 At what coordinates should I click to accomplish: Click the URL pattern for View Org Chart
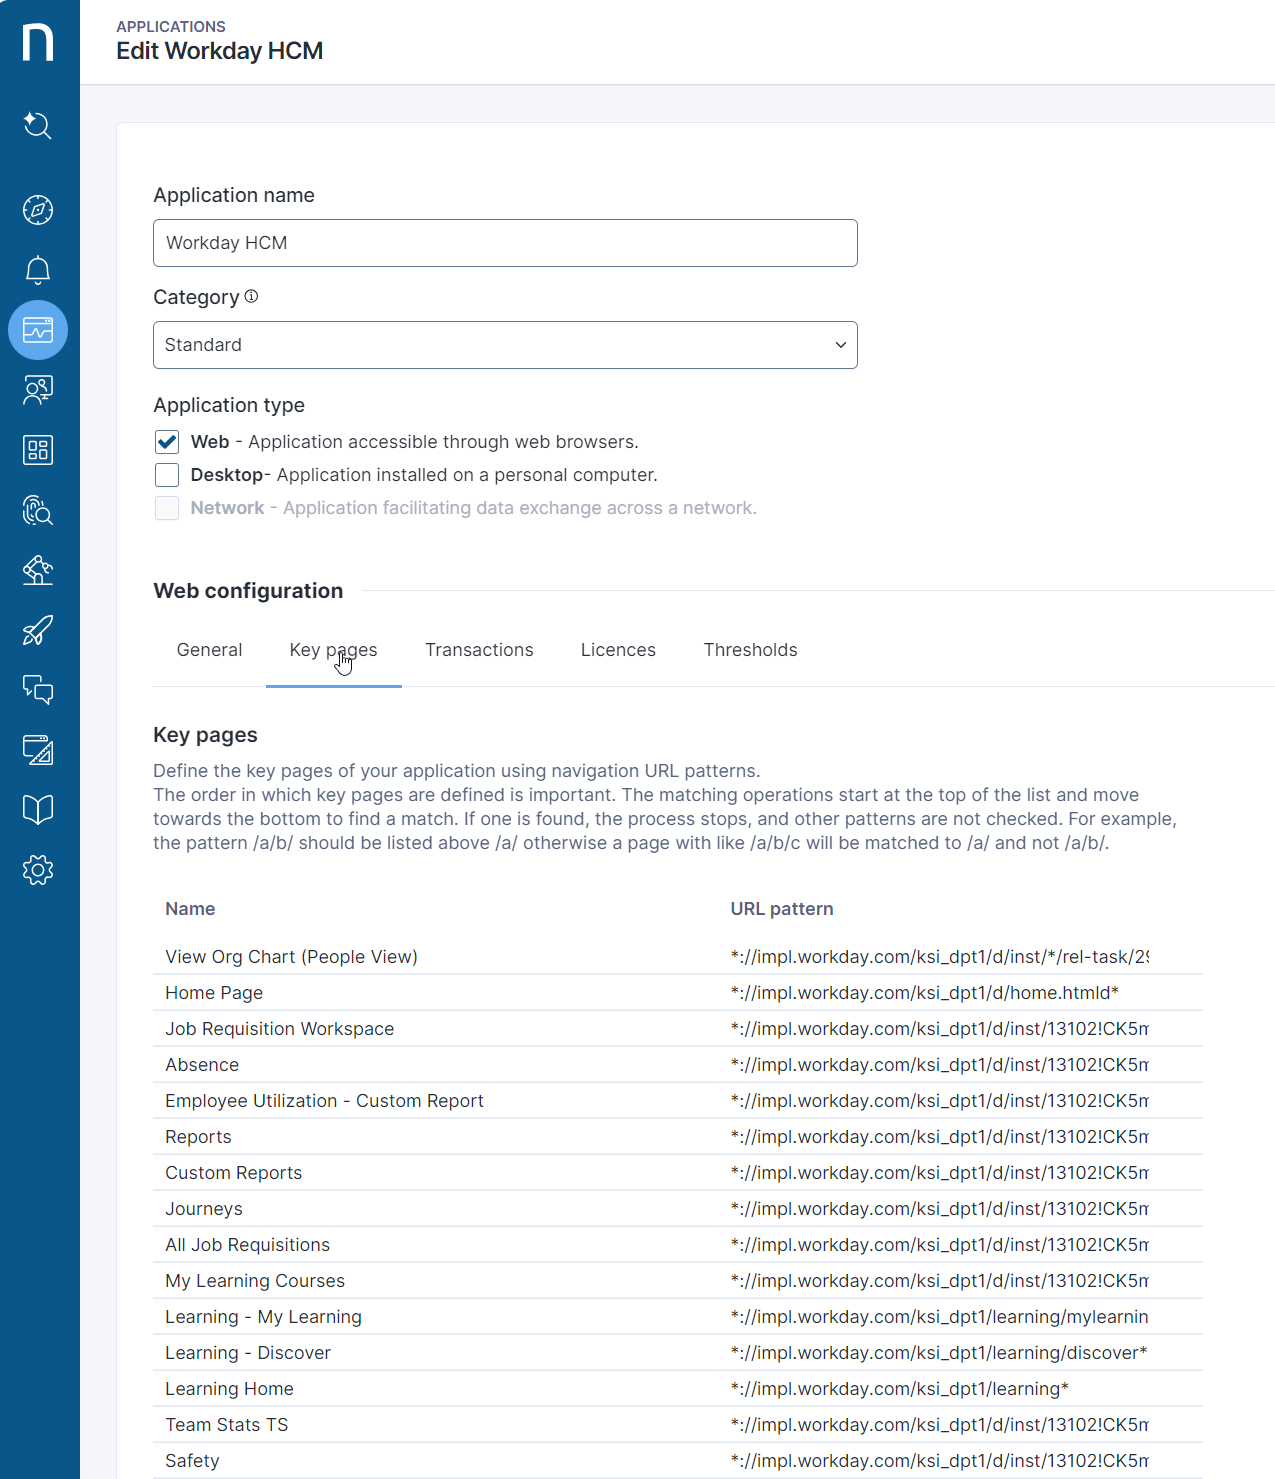point(939,957)
